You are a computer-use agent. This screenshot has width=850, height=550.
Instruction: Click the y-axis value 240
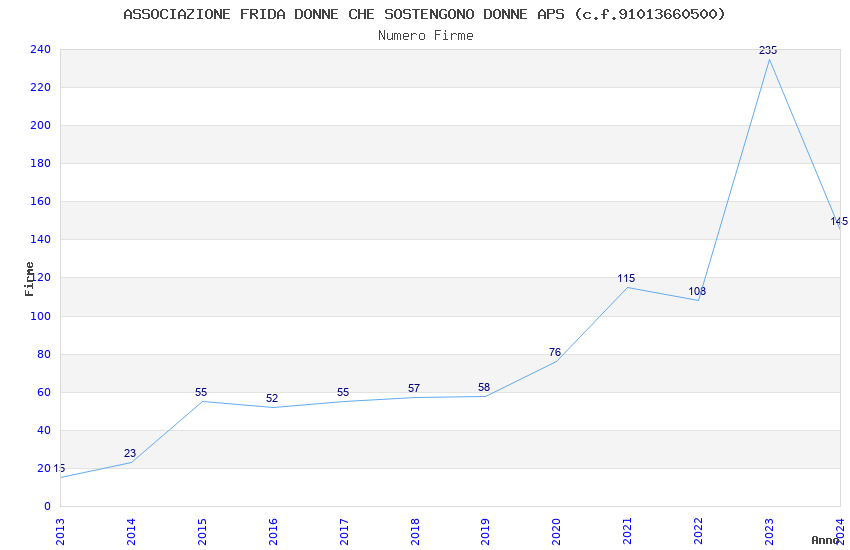(x=41, y=49)
